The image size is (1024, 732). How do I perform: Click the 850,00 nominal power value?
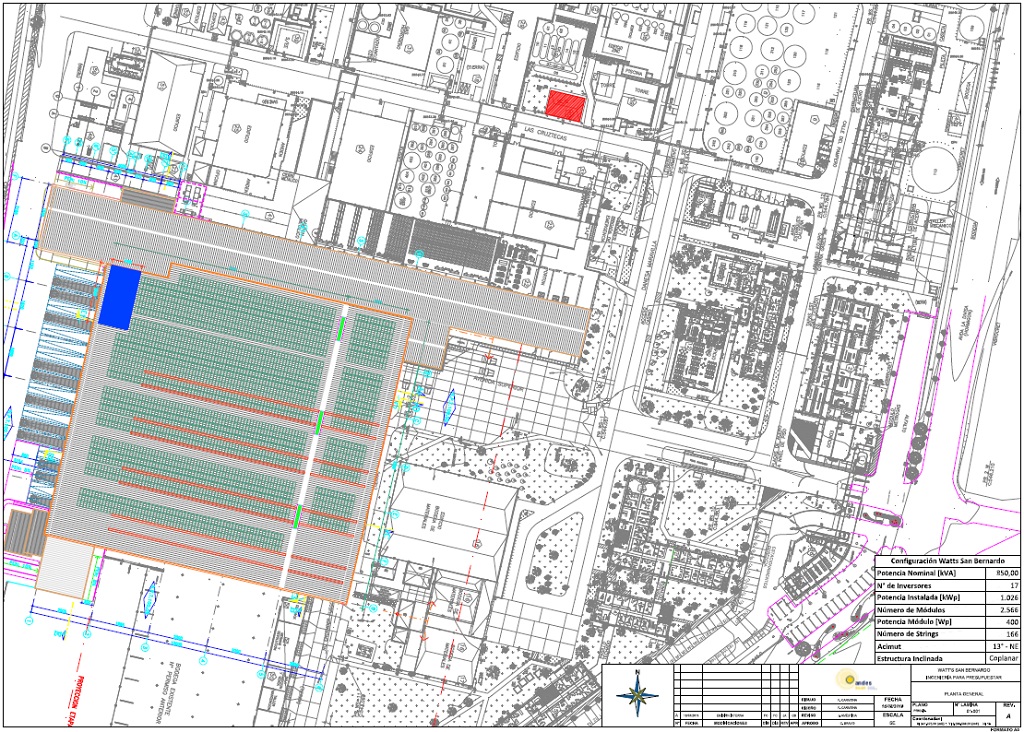1006,573
